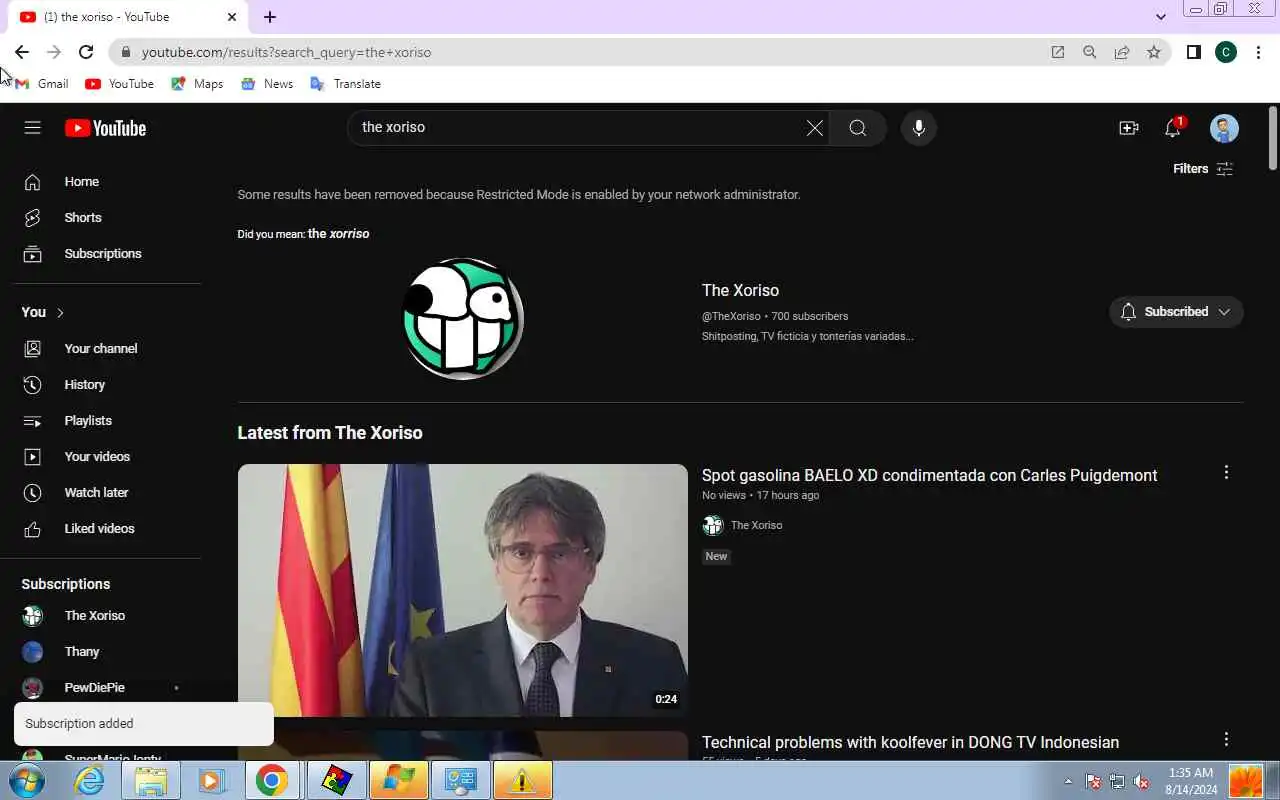Image resolution: width=1280 pixels, height=800 pixels.
Task: Open the Translate bookmark
Action: click(x=346, y=84)
